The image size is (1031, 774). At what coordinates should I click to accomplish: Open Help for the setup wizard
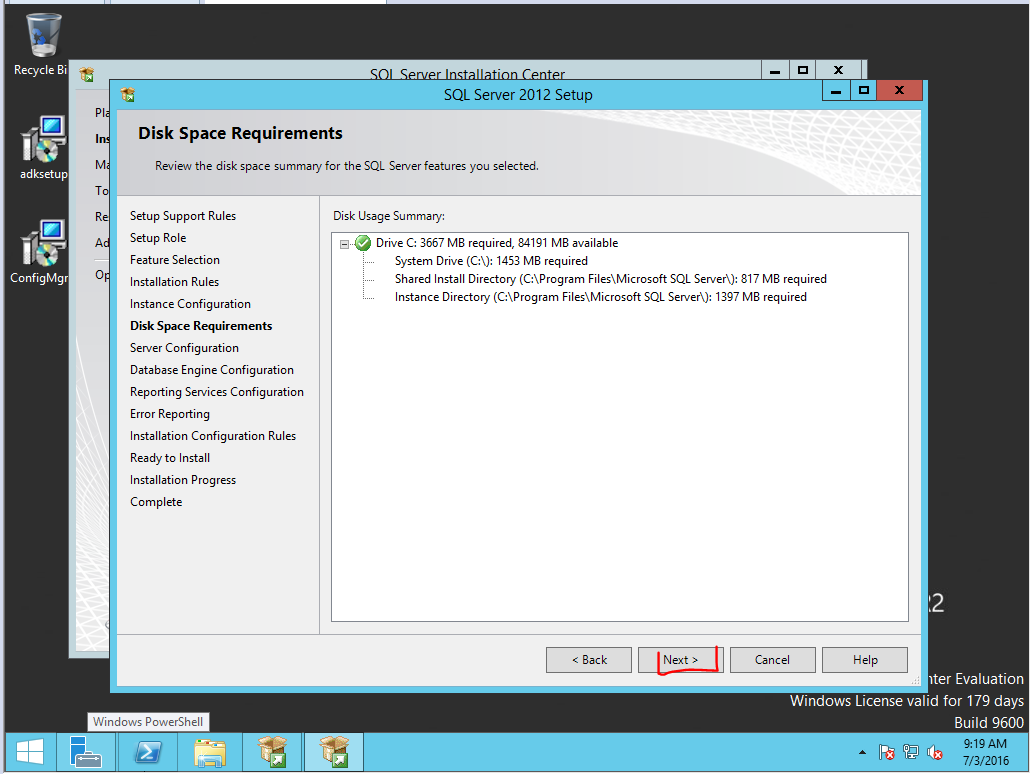click(865, 660)
